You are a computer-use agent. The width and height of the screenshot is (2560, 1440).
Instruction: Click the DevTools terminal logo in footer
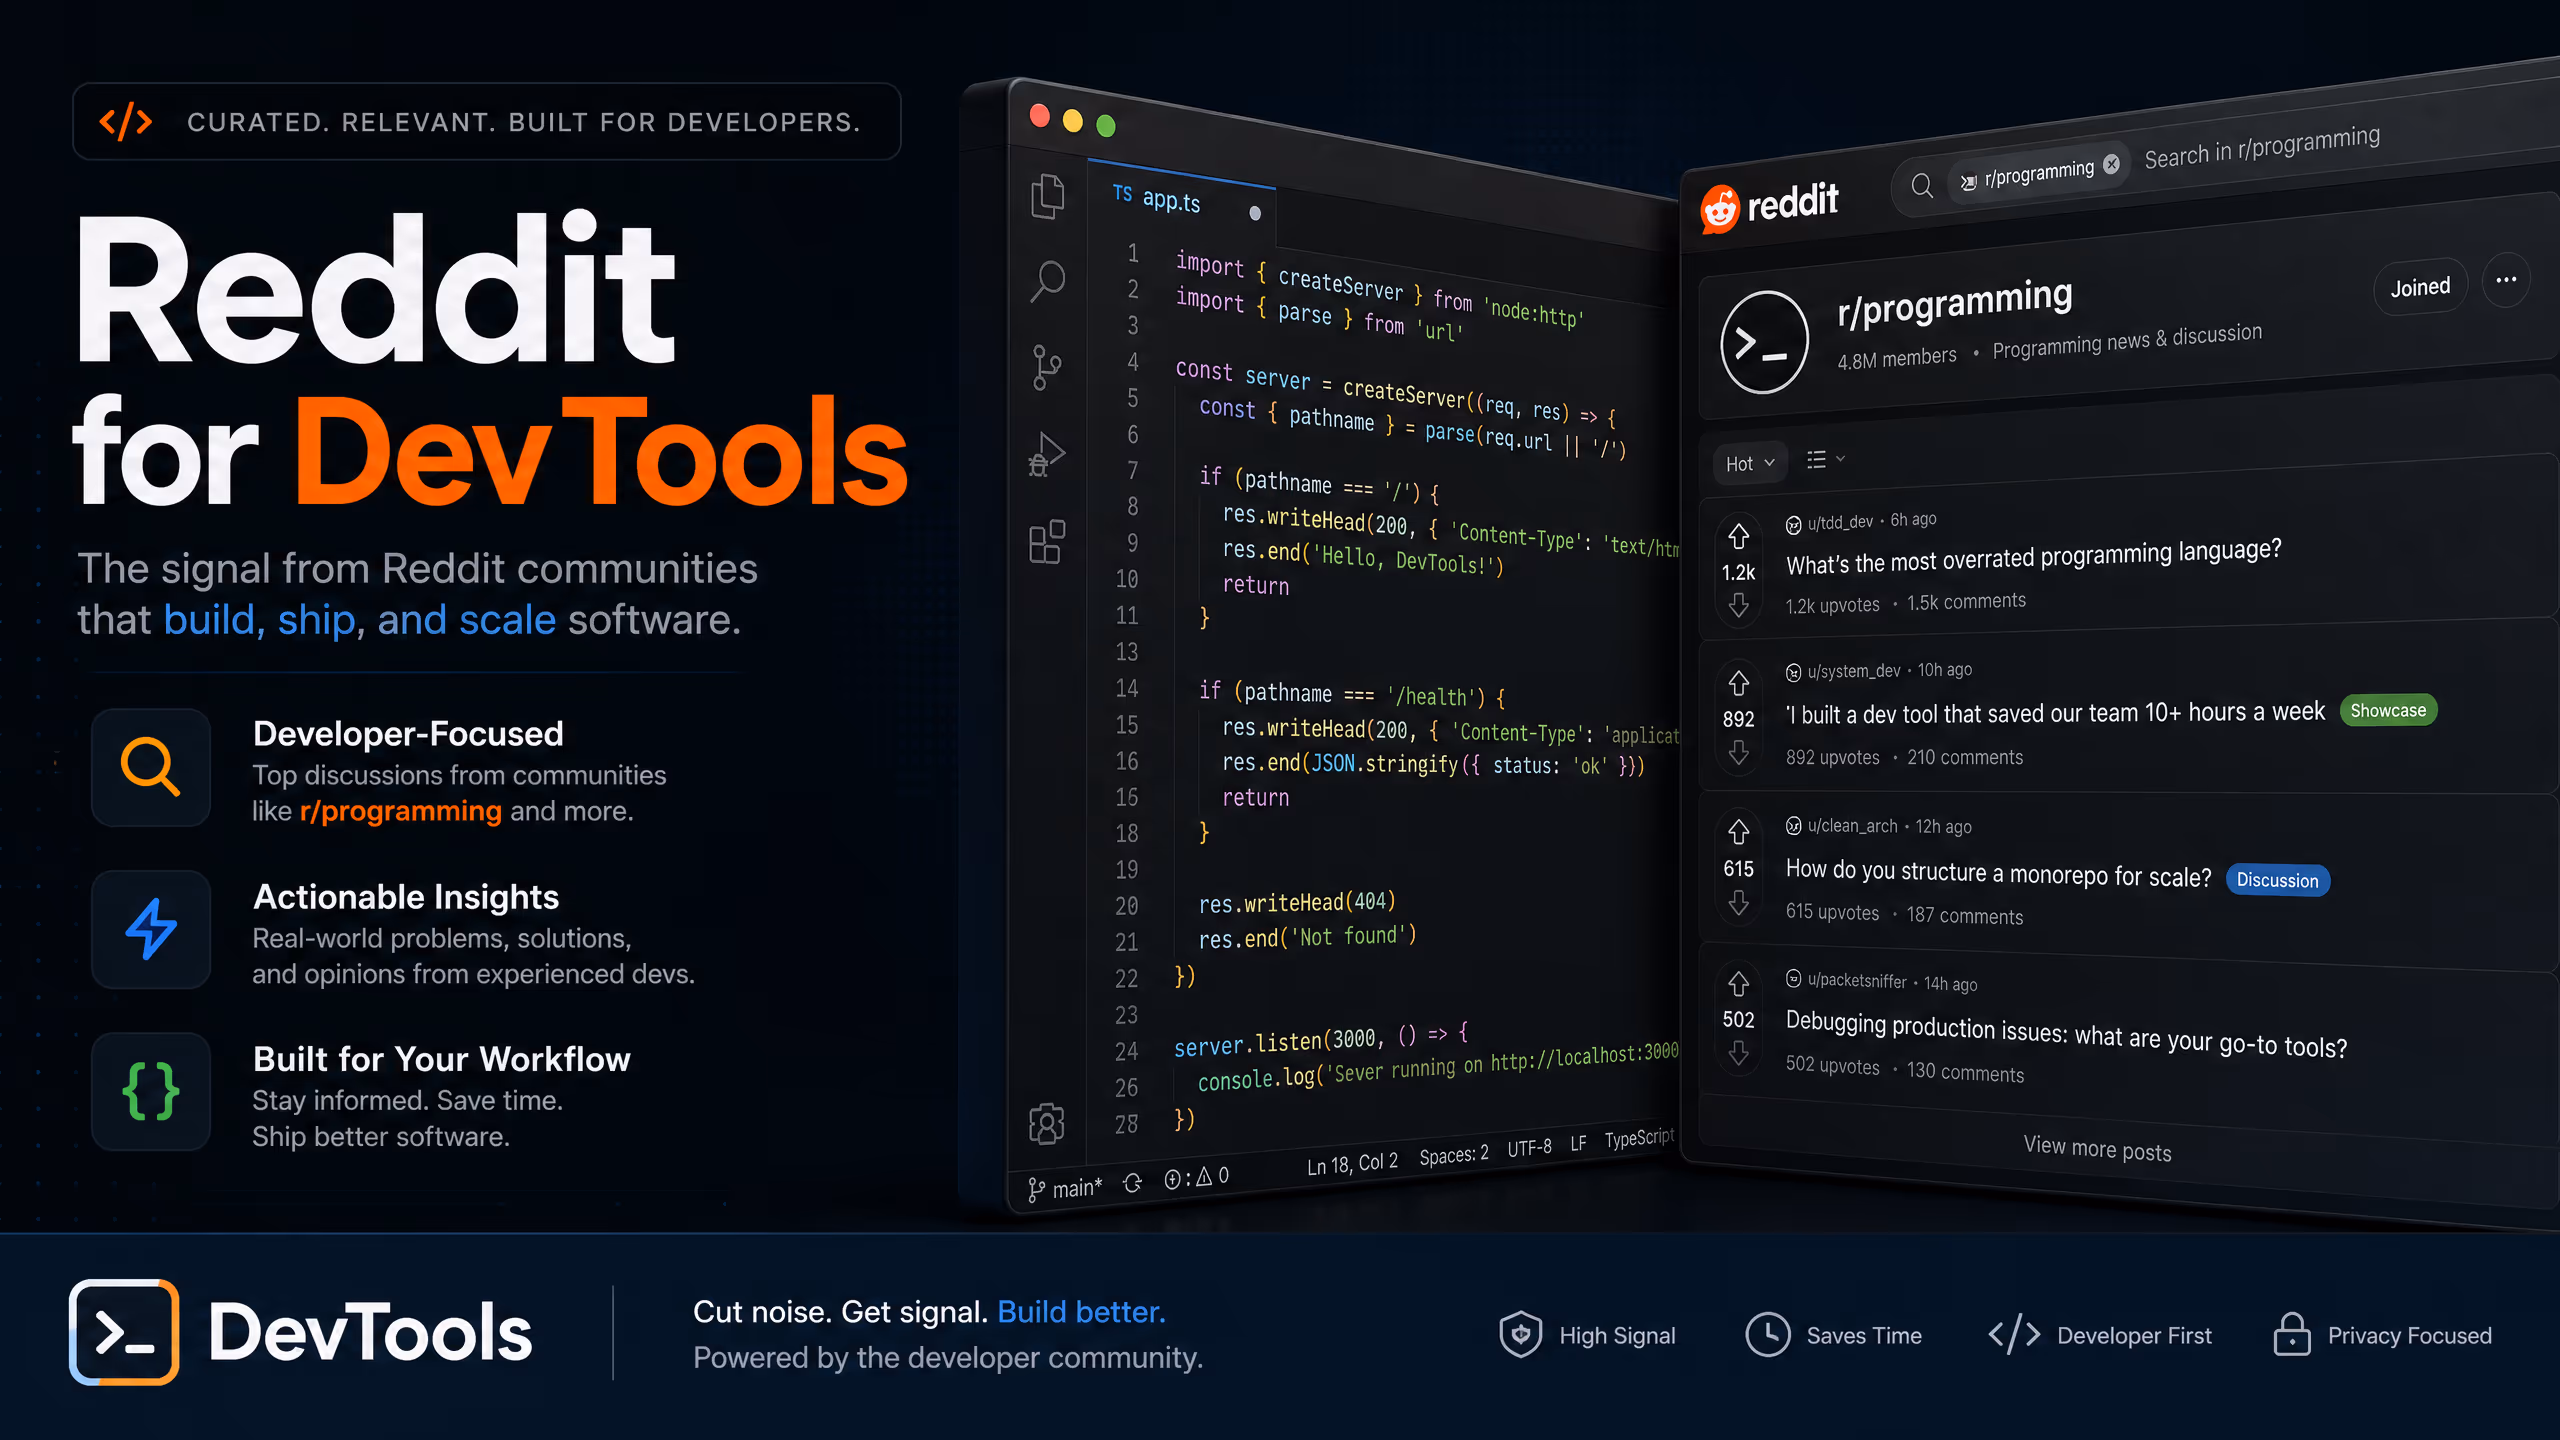click(124, 1332)
